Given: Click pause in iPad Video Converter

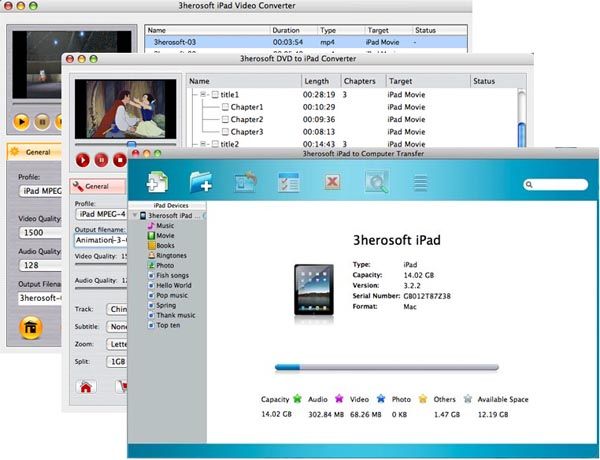Looking at the screenshot, I should coord(42,122).
